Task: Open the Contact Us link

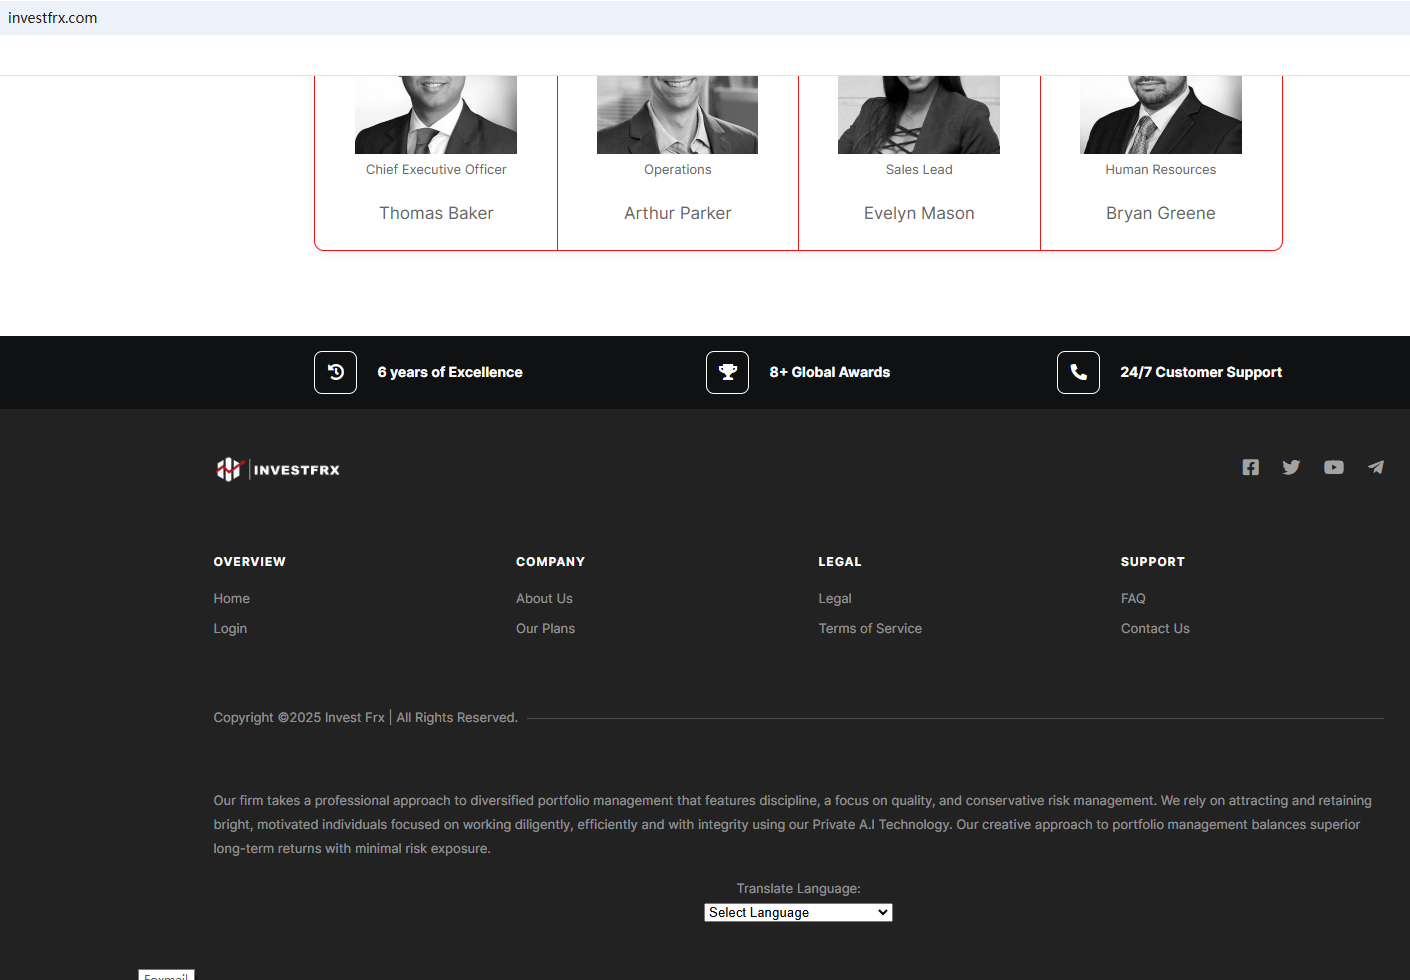Action: [x=1155, y=628]
